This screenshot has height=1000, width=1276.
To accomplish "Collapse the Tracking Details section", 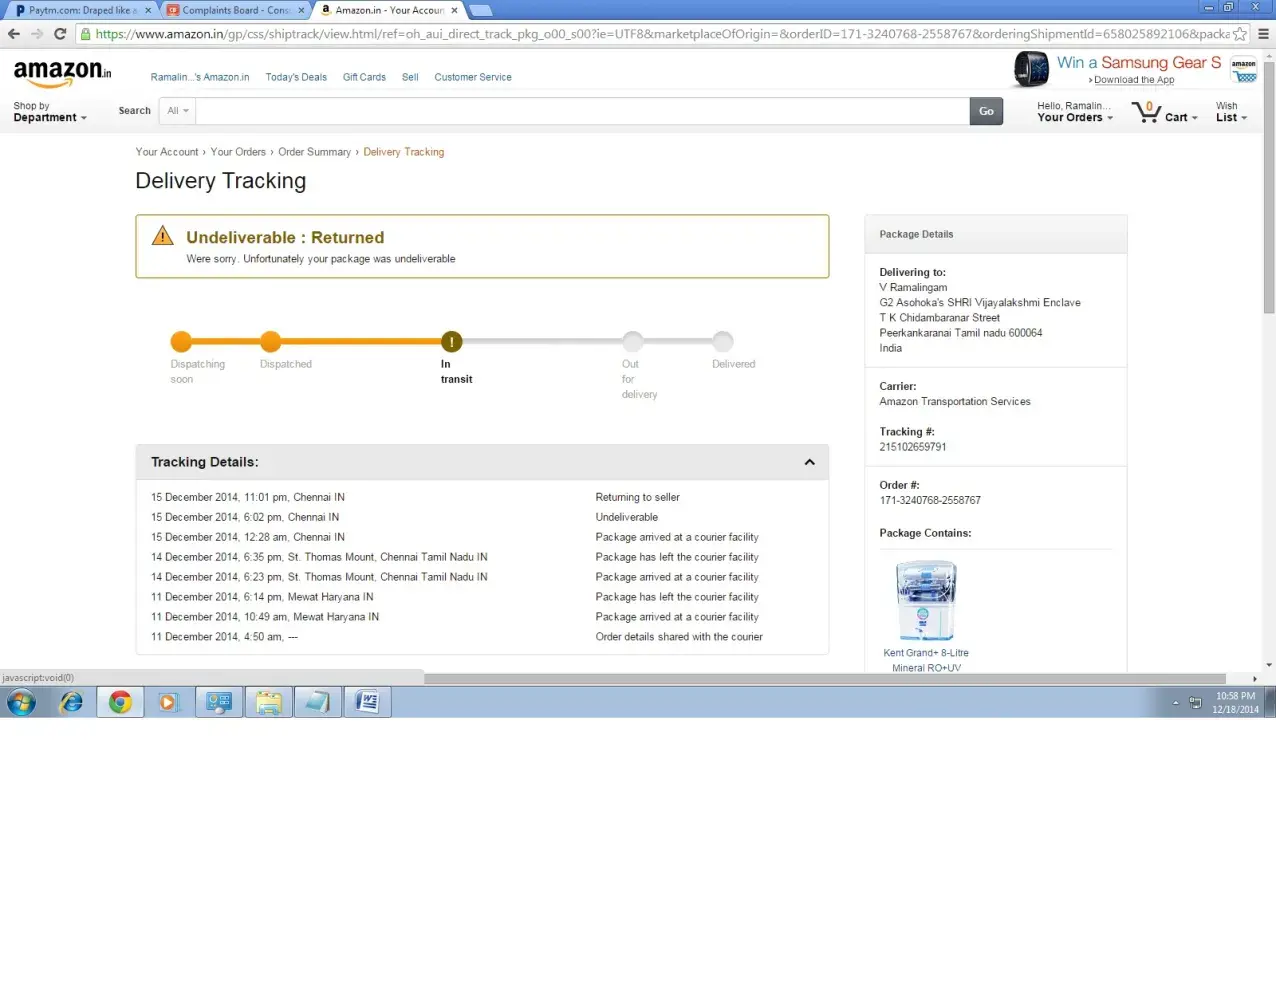I will (809, 462).
